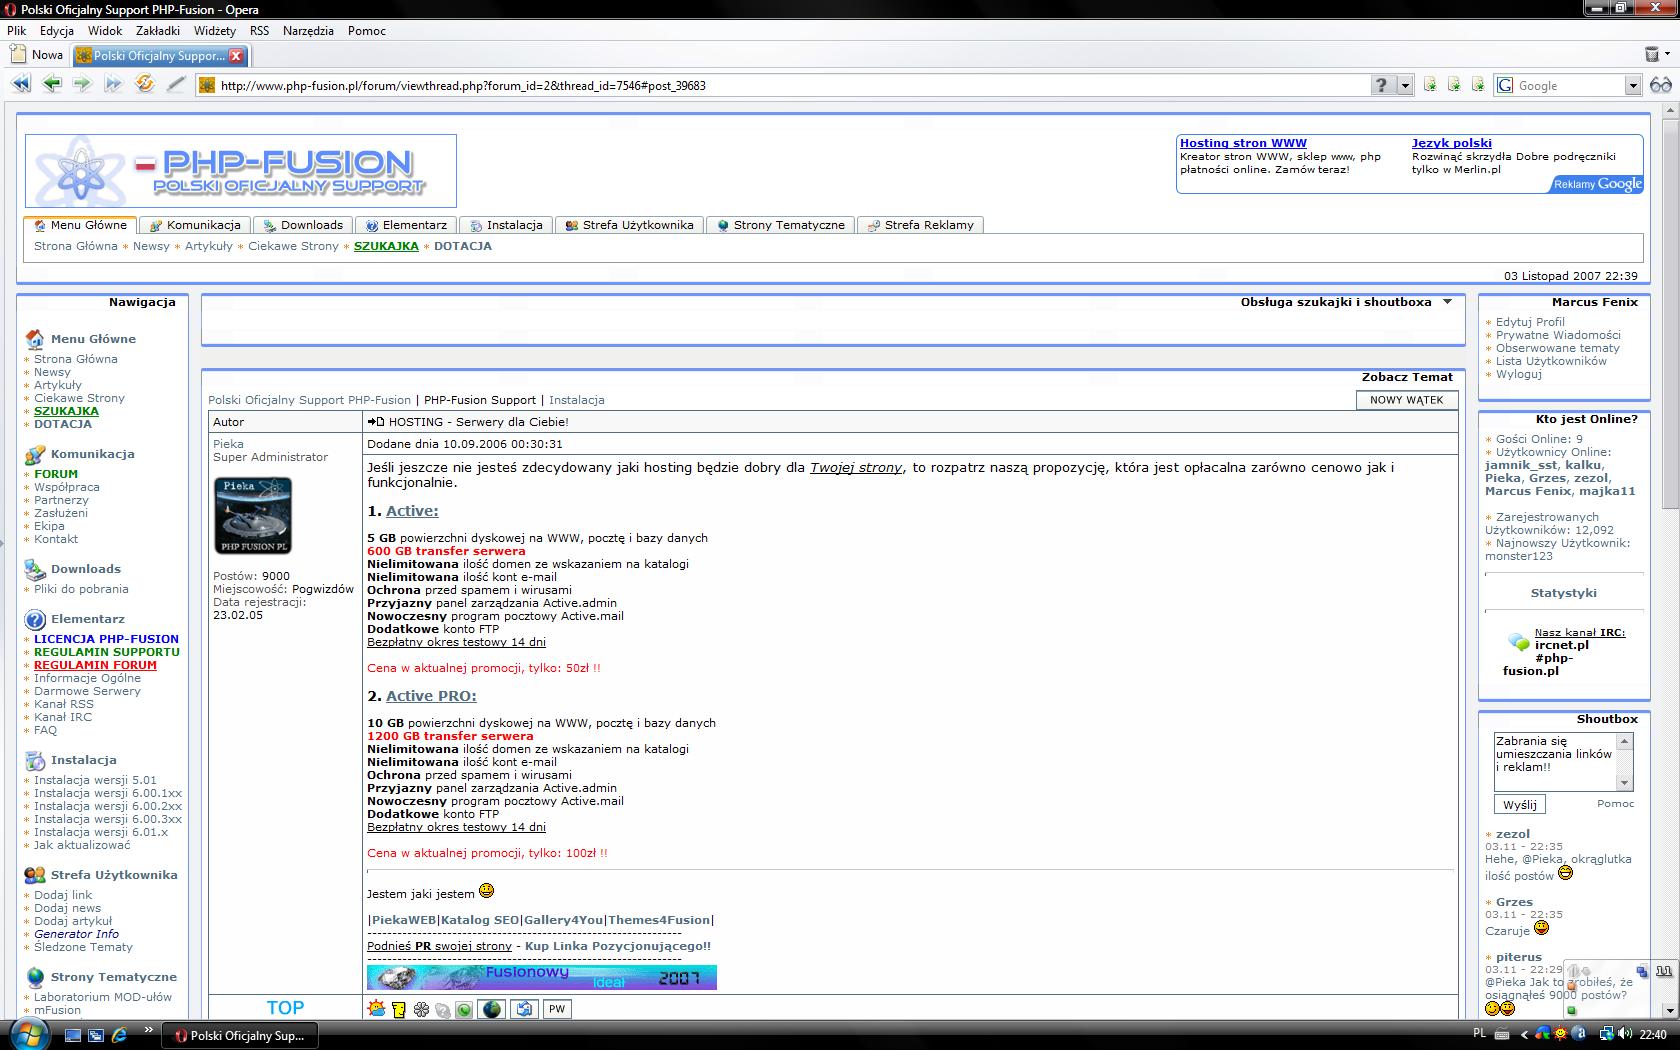Open the Active PRO: offer link
The image size is (1680, 1050).
pyautogui.click(x=431, y=696)
